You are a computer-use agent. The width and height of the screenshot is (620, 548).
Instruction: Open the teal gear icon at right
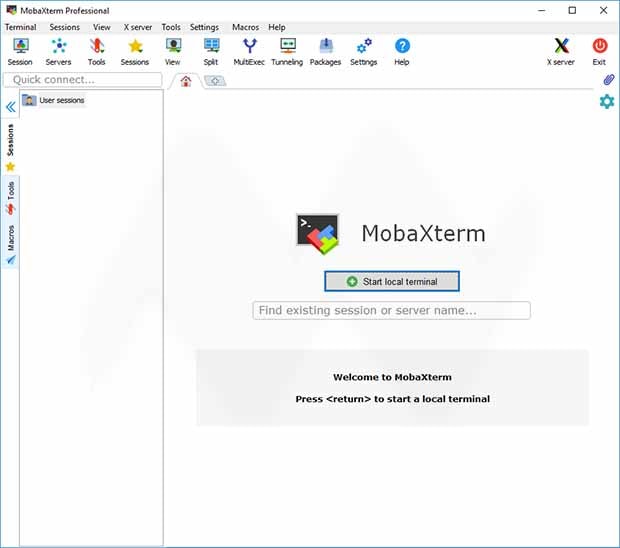point(607,102)
